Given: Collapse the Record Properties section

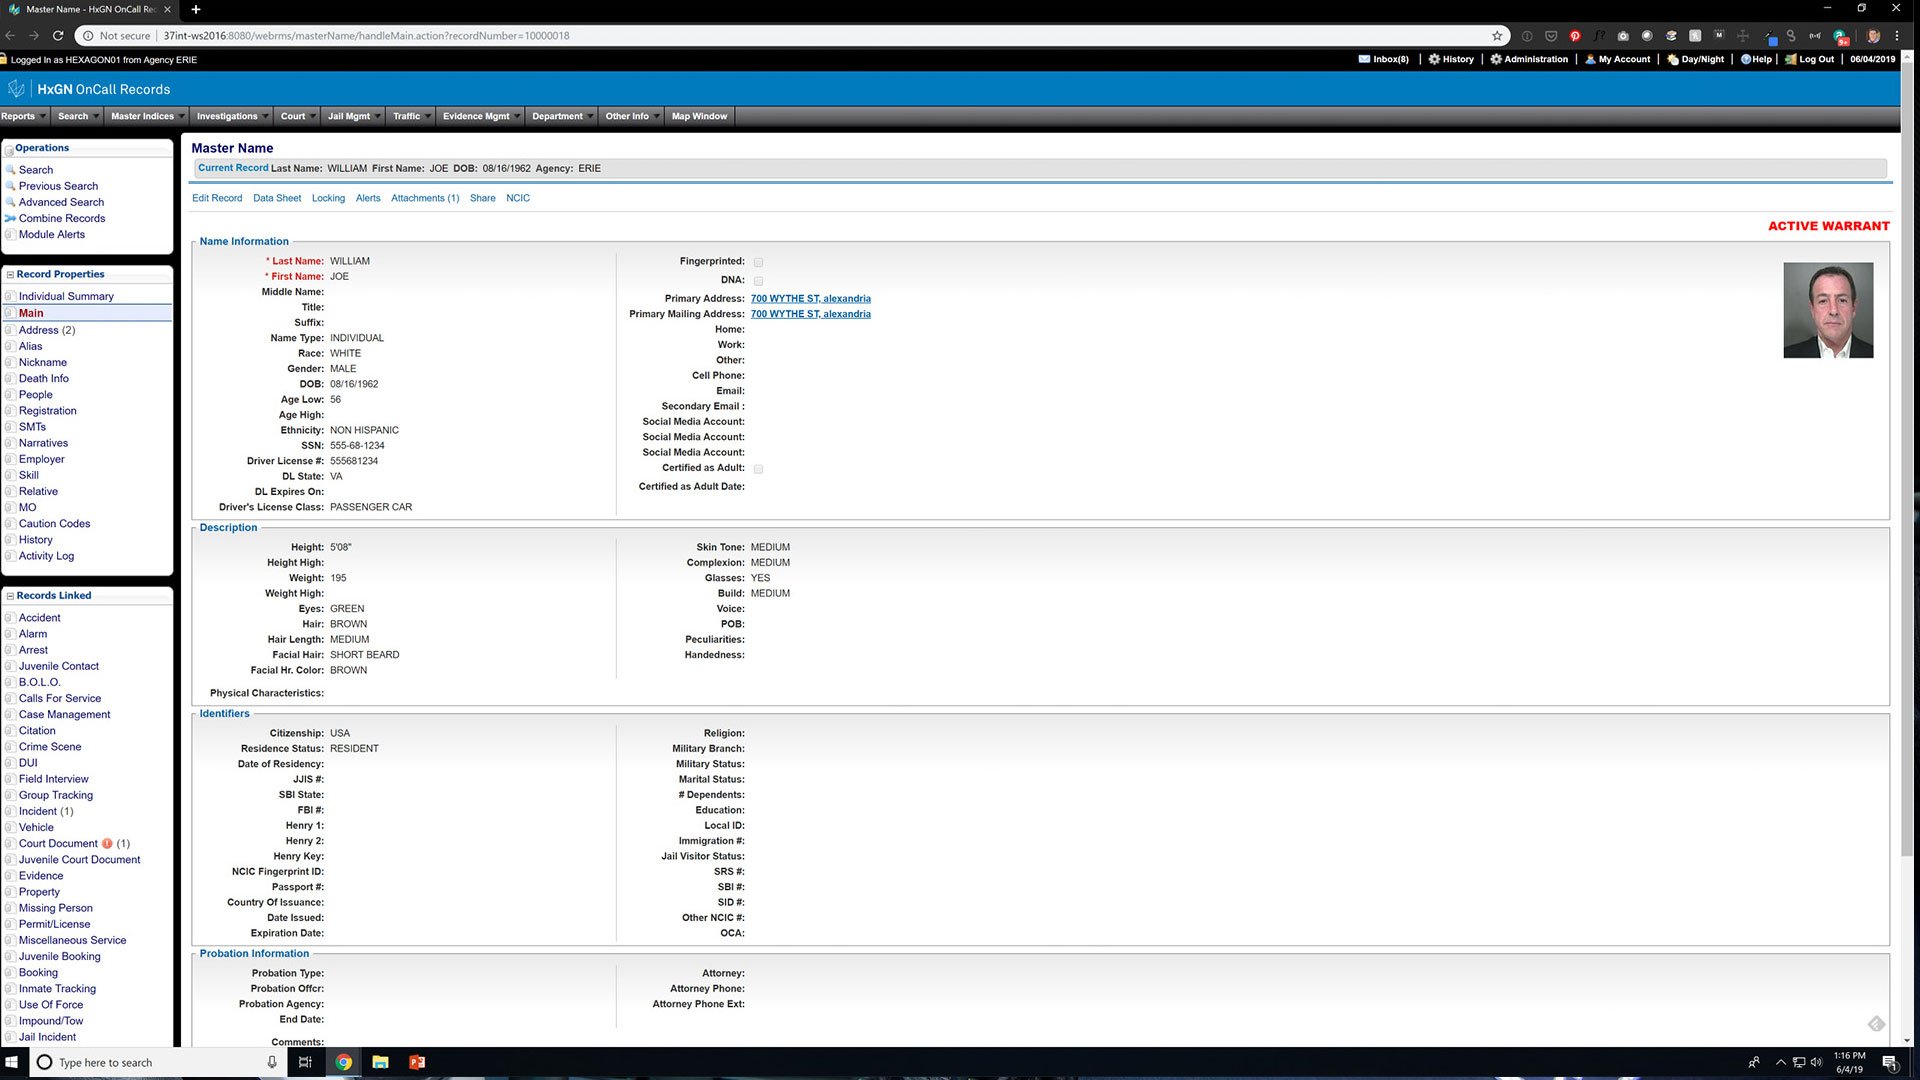Looking at the screenshot, I should tap(8, 274).
